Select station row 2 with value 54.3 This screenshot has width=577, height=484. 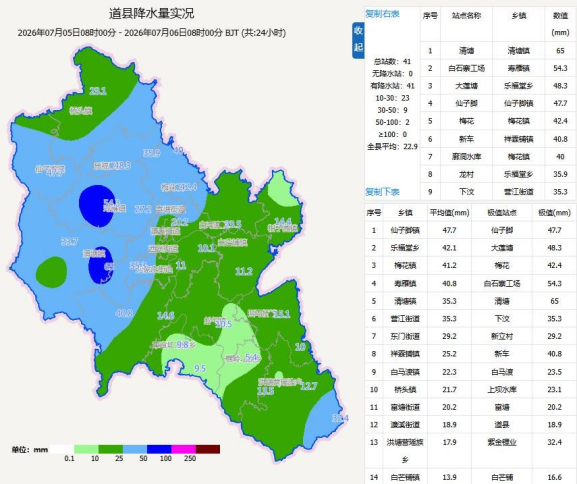498,68
